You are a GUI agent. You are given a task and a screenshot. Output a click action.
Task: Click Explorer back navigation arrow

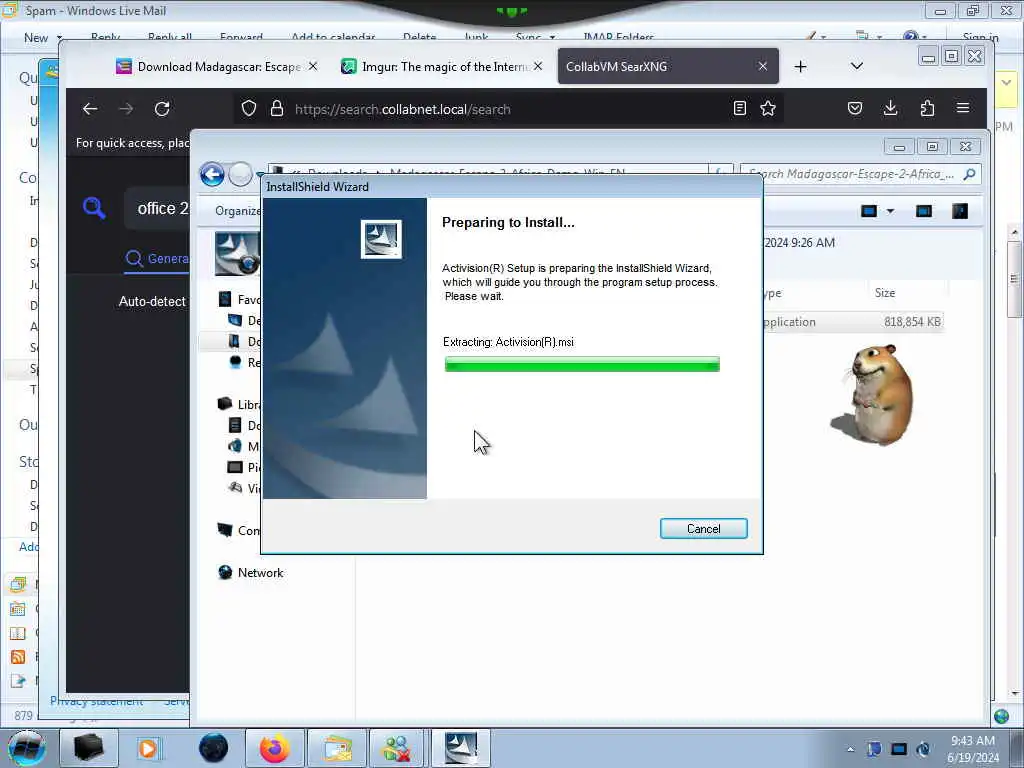click(212, 174)
